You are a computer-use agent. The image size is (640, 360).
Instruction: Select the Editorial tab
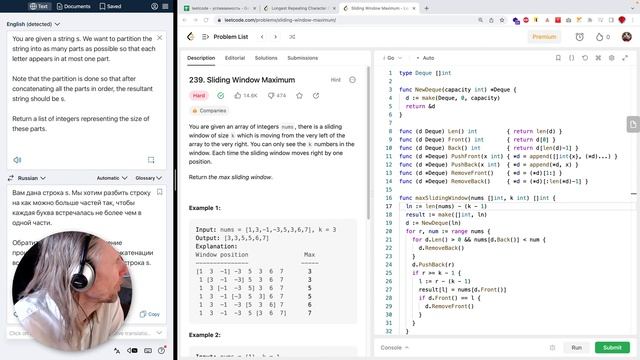point(235,58)
